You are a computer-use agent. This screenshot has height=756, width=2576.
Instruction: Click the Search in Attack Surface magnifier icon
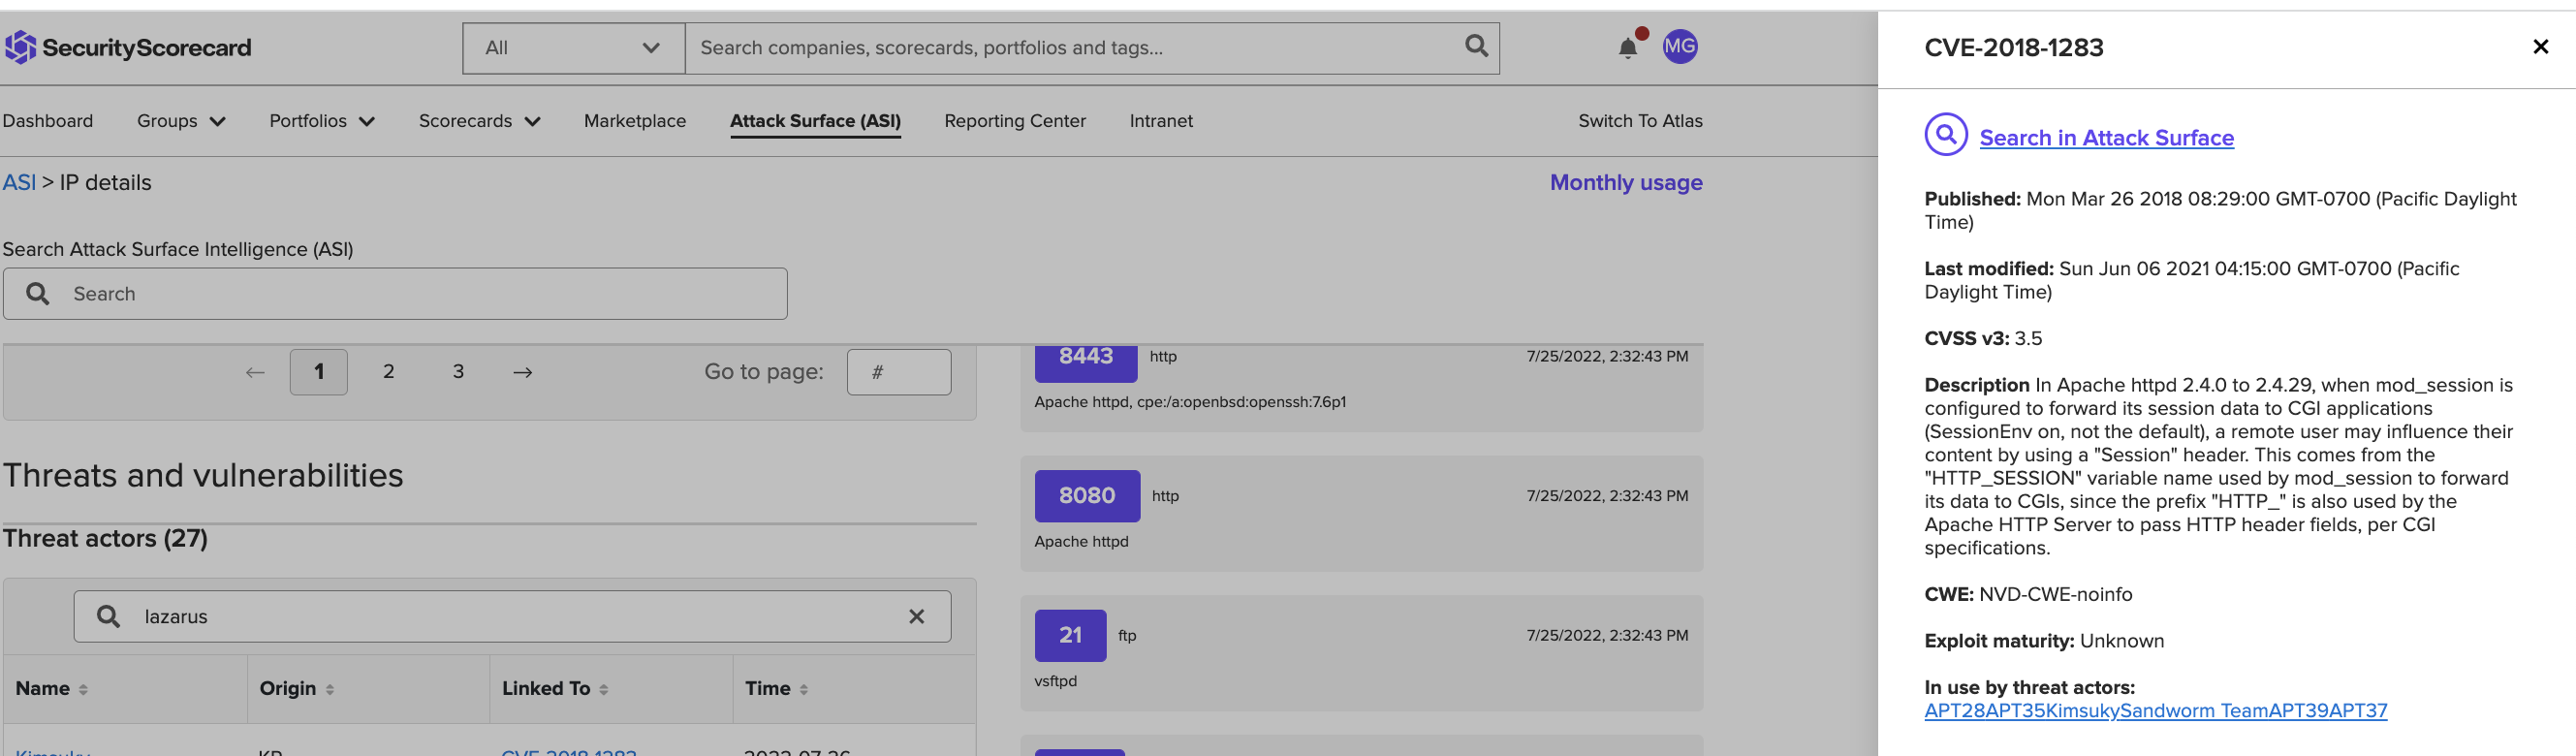pos(1946,135)
